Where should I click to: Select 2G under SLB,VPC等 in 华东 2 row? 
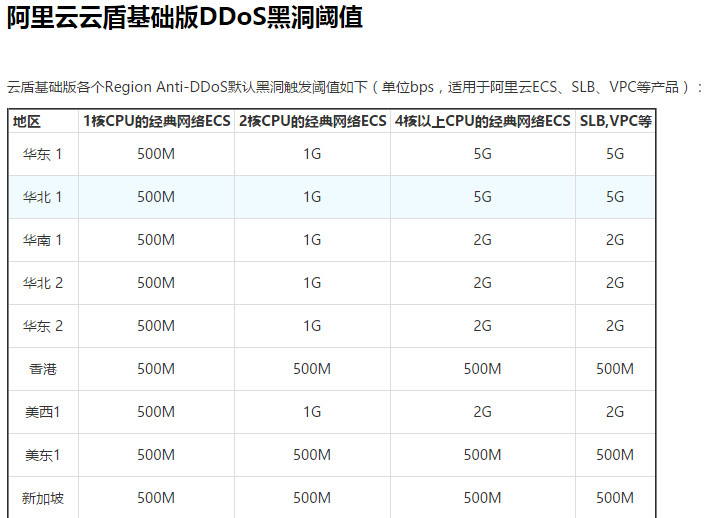[x=615, y=326]
